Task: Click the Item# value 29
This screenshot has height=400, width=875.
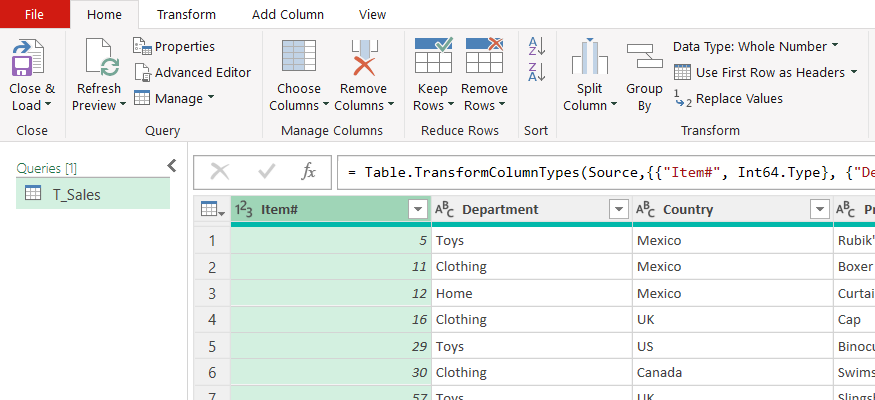Action: [331, 346]
